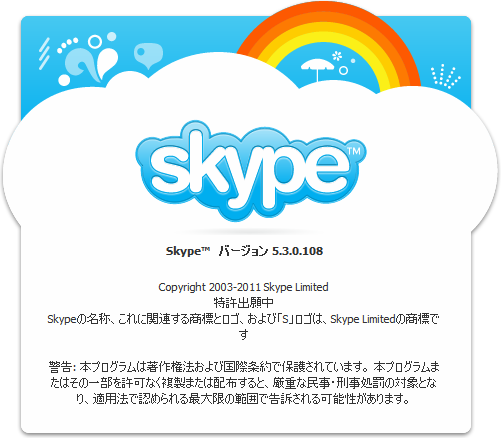Screen dimensions: 501x438
Task: Click the small ring beside umbrella
Action: [343, 70]
